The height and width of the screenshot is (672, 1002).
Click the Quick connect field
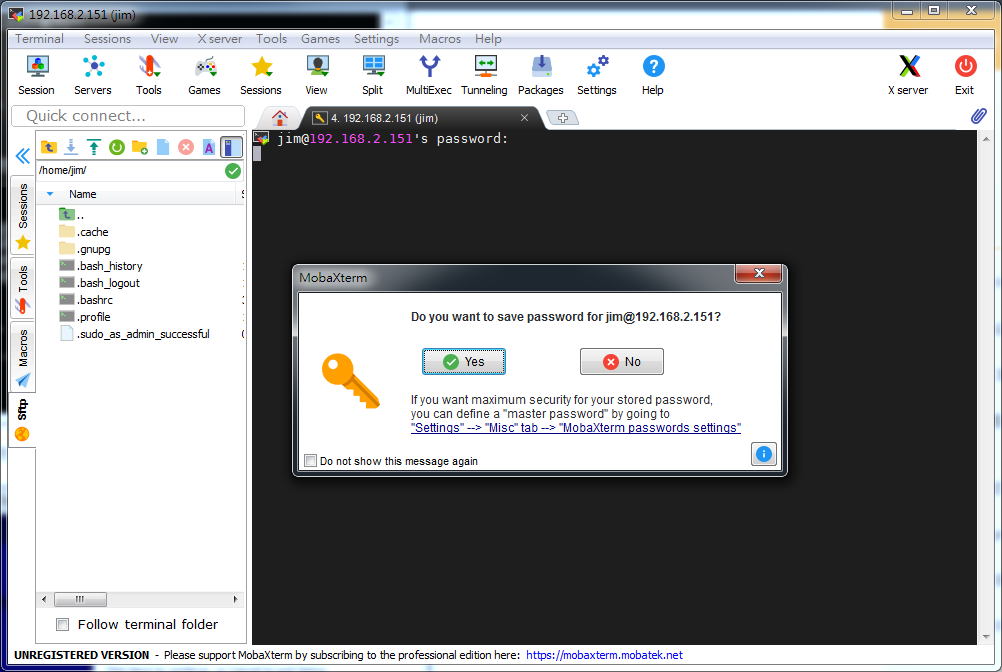pos(128,116)
